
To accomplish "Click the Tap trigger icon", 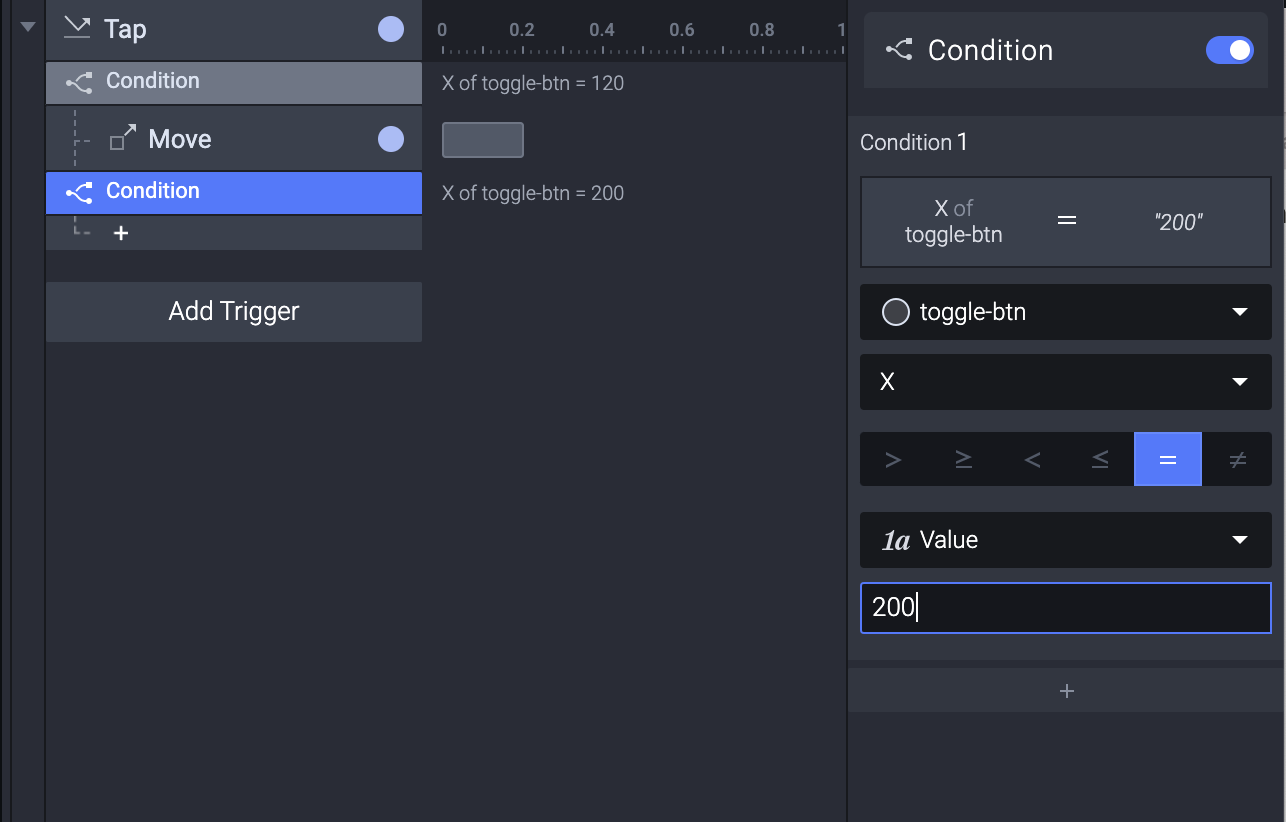I will (x=77, y=28).
